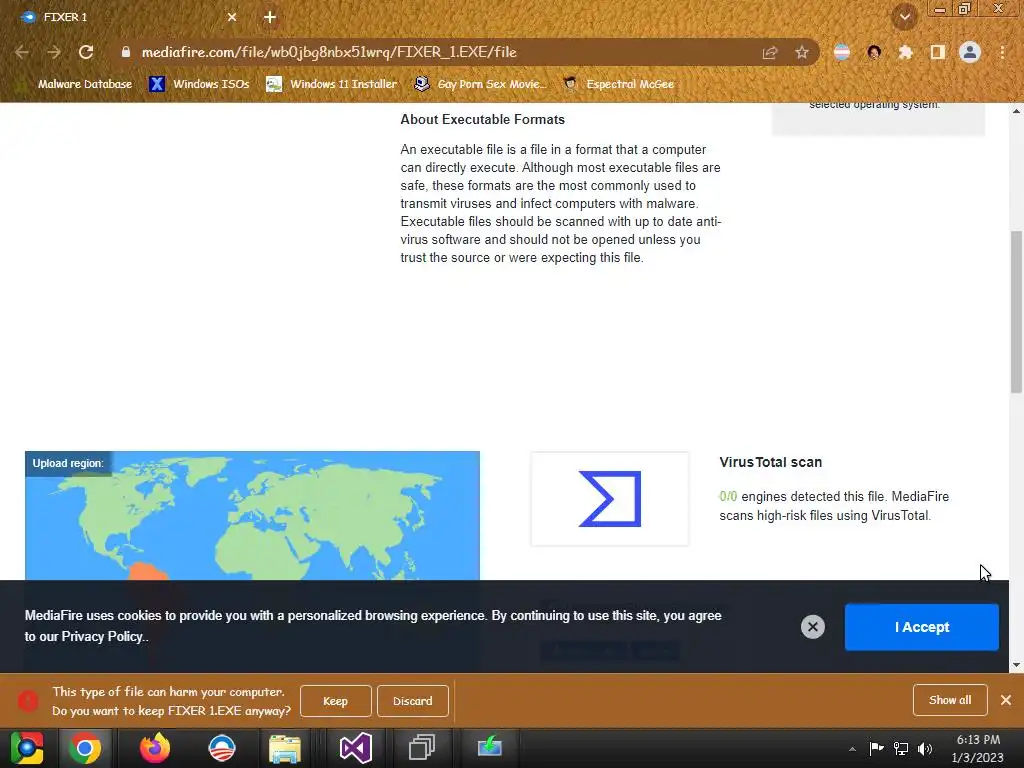Open the Windows ISOs bookmark
The image size is (1024, 768).
click(199, 84)
